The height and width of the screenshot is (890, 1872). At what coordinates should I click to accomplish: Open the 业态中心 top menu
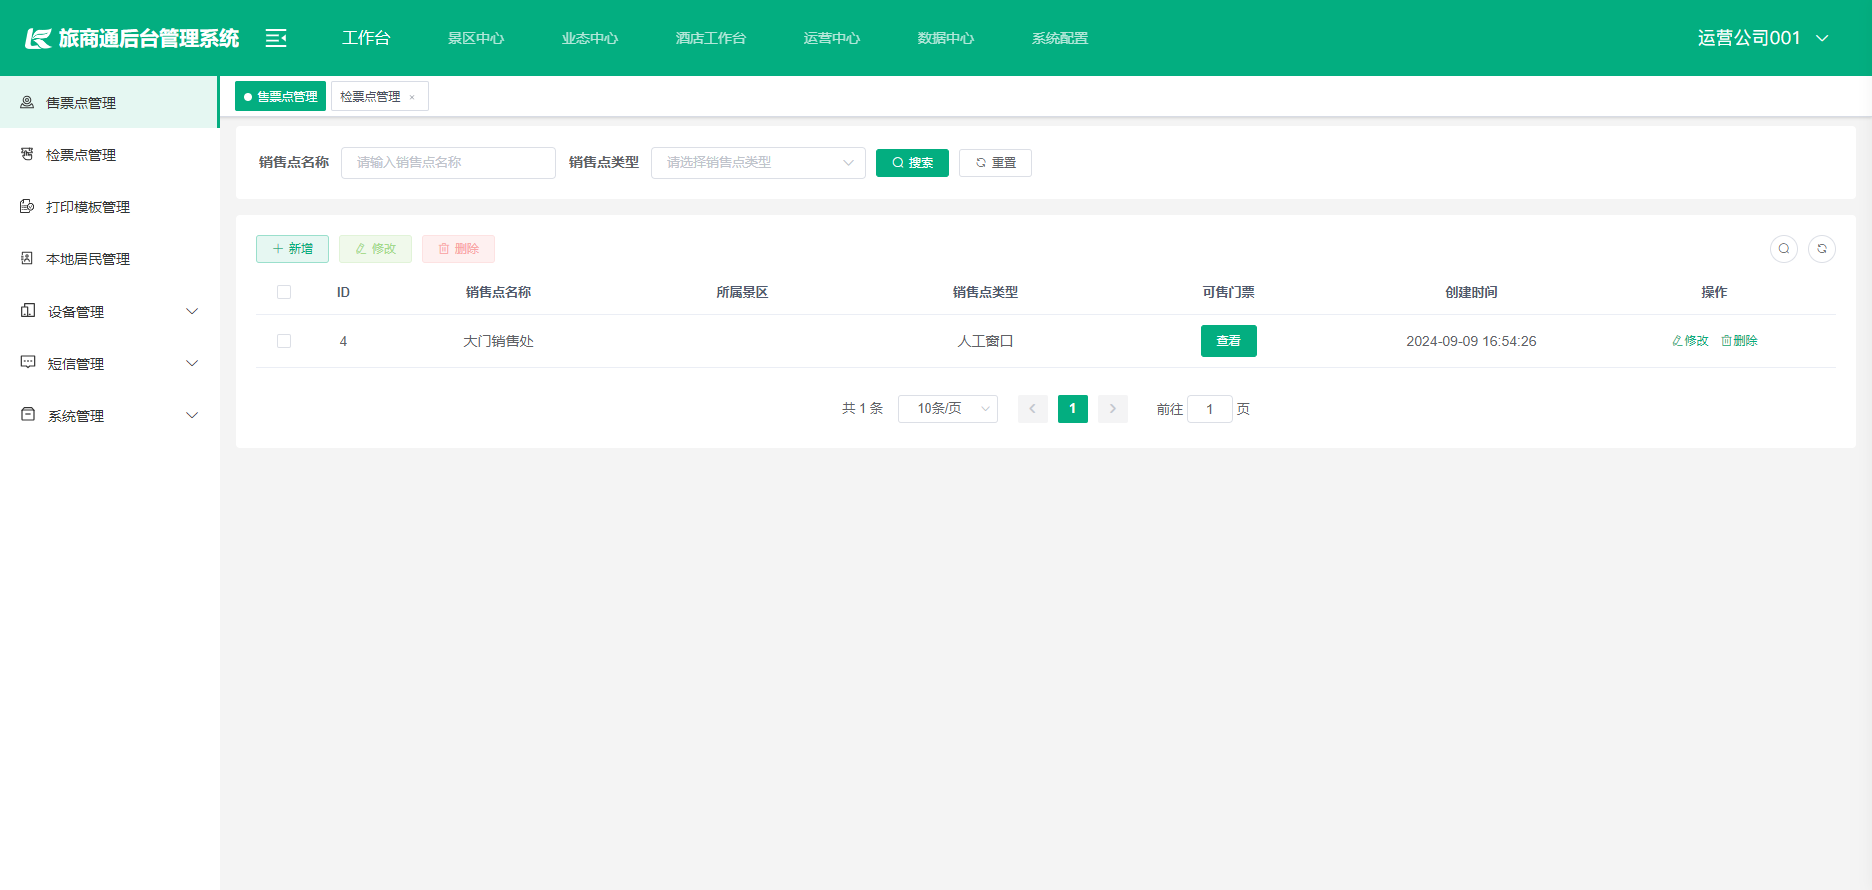click(590, 38)
